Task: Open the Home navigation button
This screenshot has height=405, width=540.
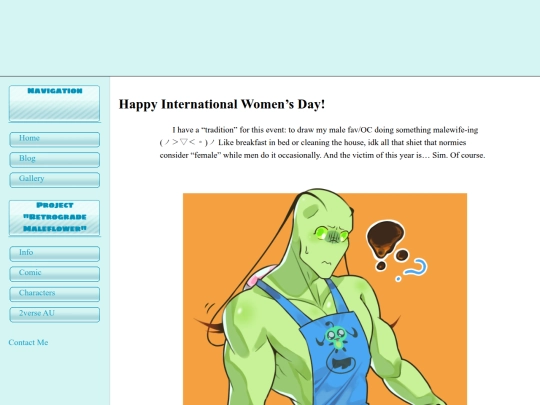Action: (x=54, y=139)
